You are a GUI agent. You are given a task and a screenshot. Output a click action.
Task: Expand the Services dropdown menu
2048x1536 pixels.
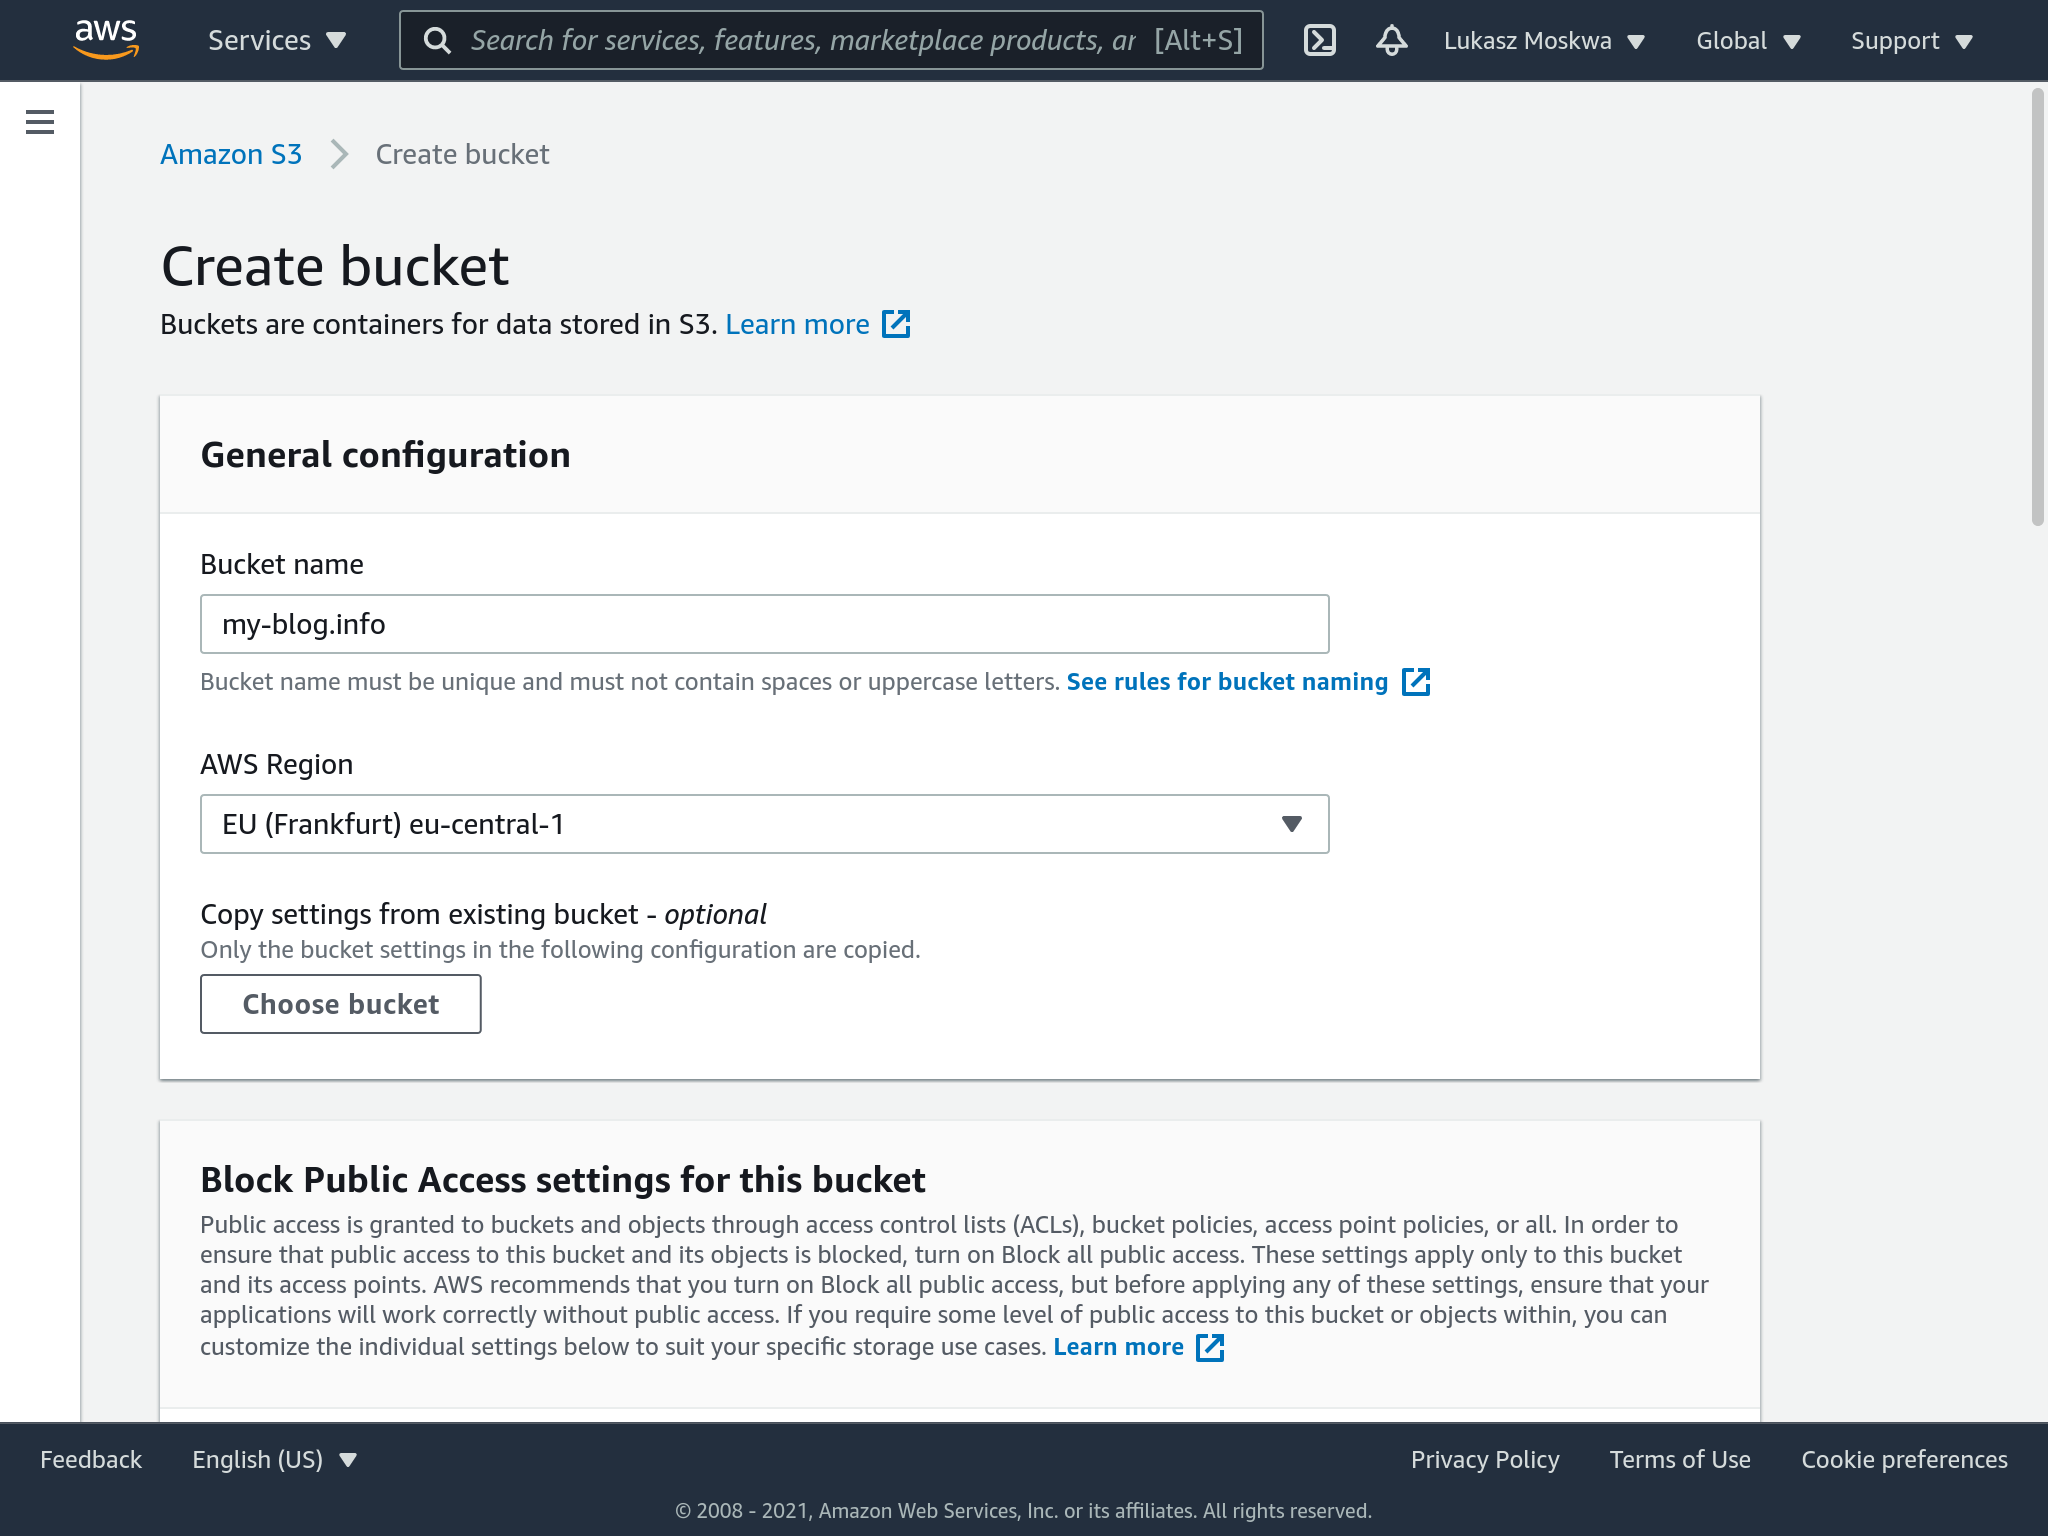276,40
